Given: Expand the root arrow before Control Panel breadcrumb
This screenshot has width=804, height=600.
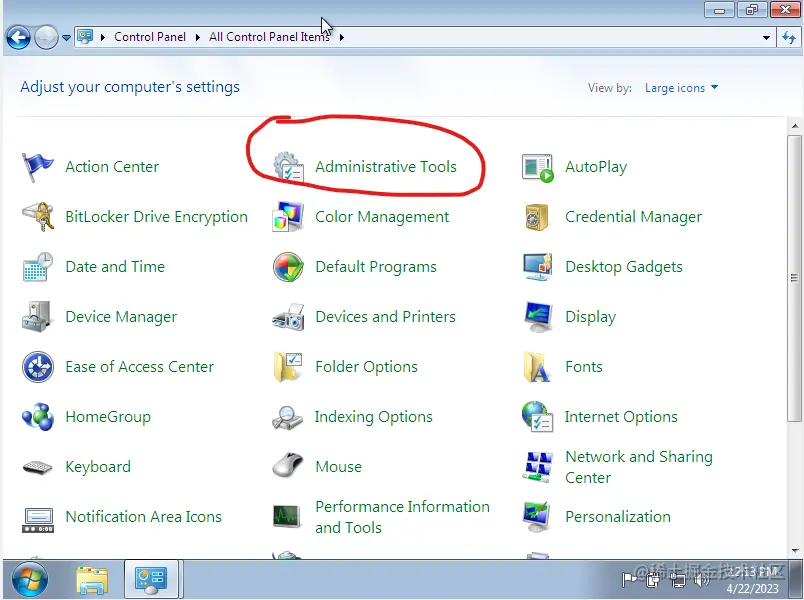Looking at the screenshot, I should click(x=103, y=37).
